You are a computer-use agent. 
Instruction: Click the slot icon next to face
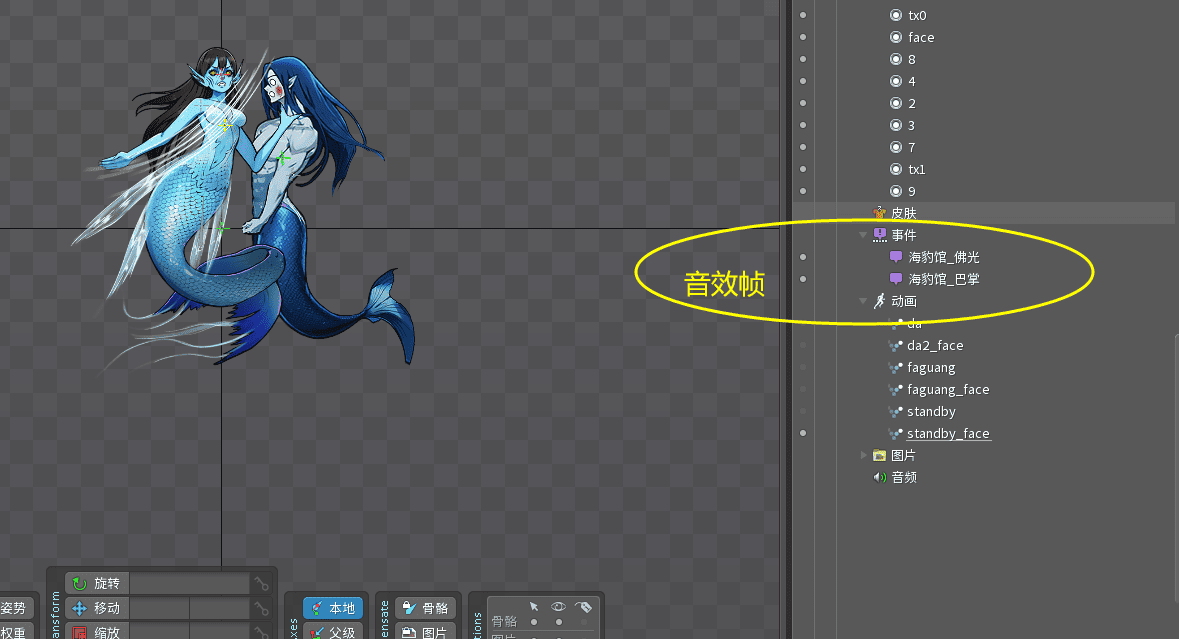pos(895,37)
